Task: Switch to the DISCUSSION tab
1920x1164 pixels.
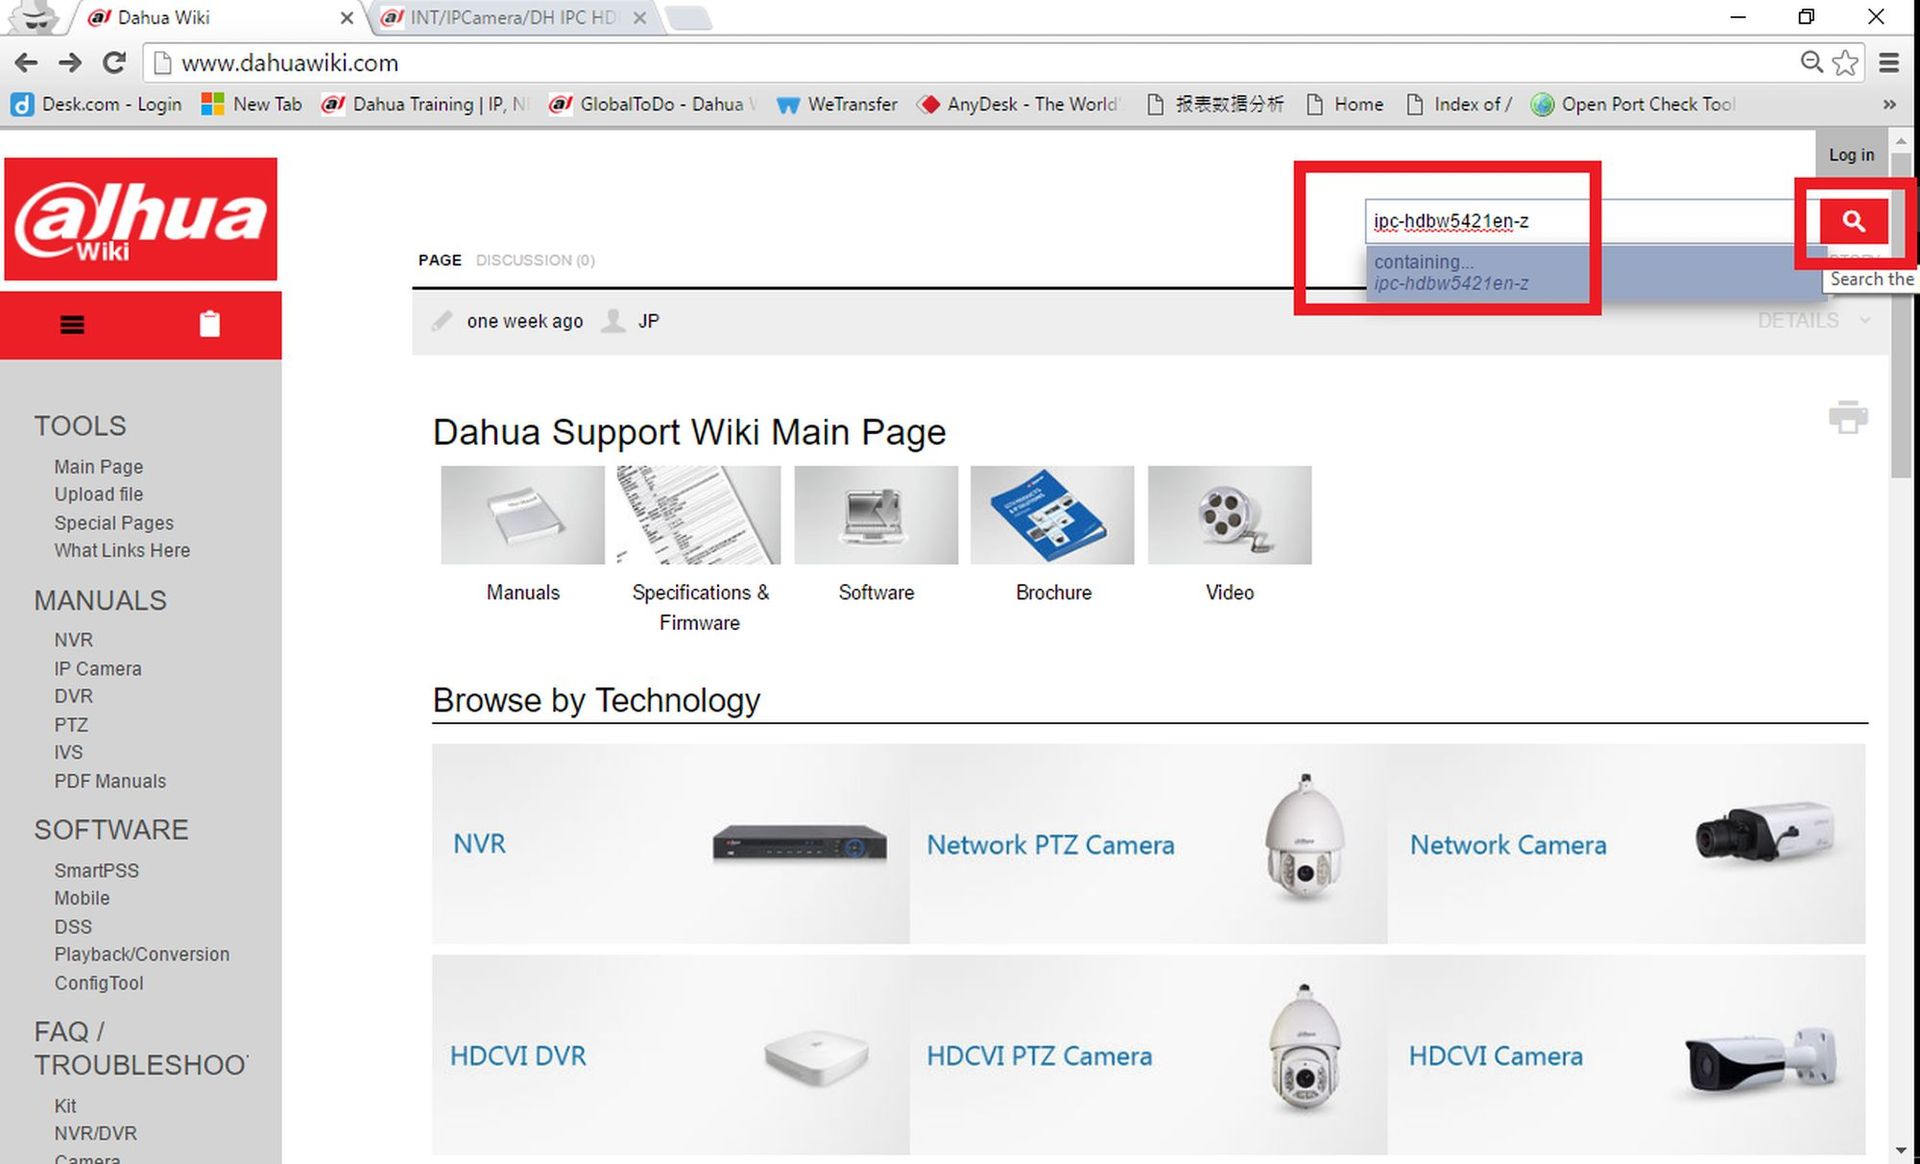Action: click(x=535, y=260)
